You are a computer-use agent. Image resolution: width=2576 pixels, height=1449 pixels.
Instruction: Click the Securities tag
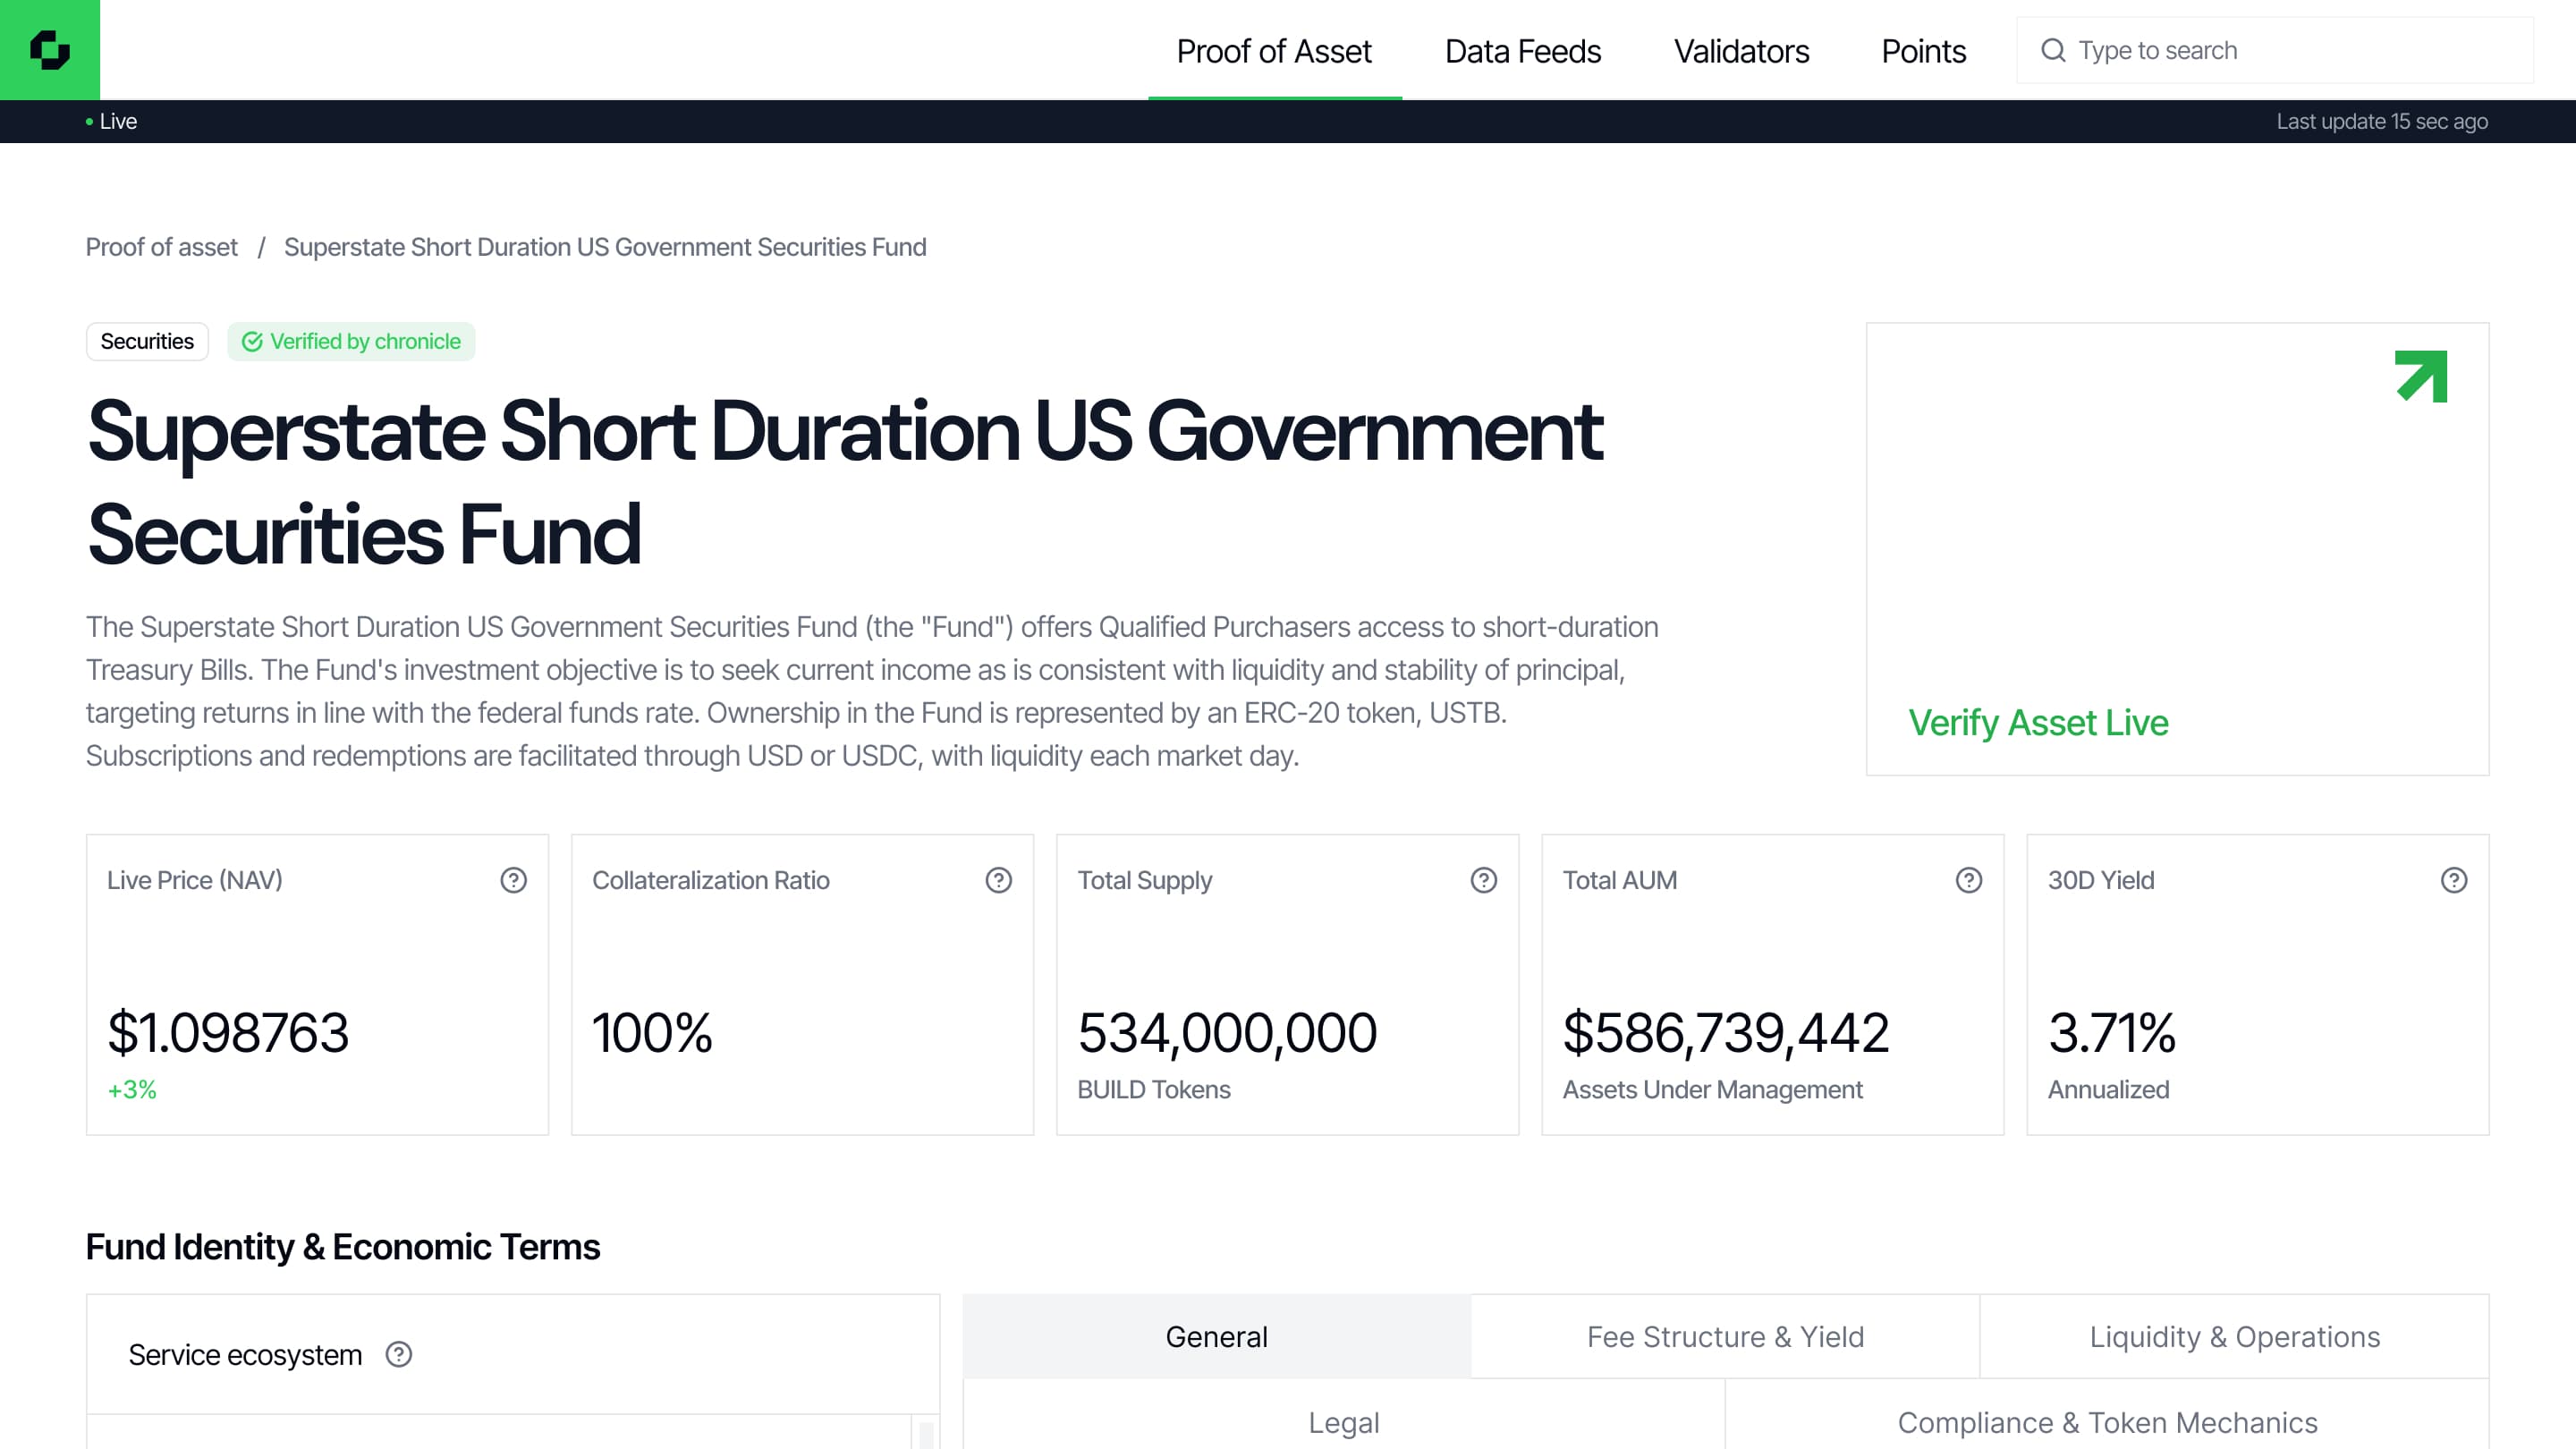tap(147, 342)
